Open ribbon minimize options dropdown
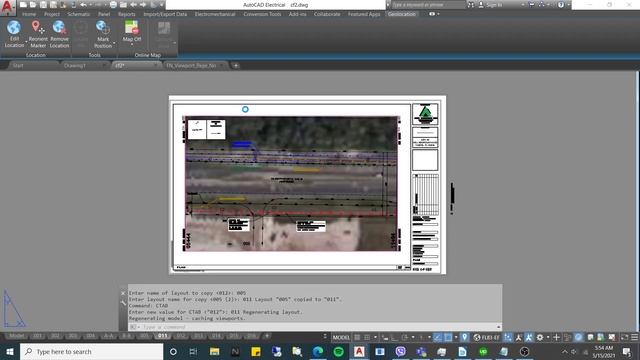This screenshot has width=640, height=360. pos(438,14)
